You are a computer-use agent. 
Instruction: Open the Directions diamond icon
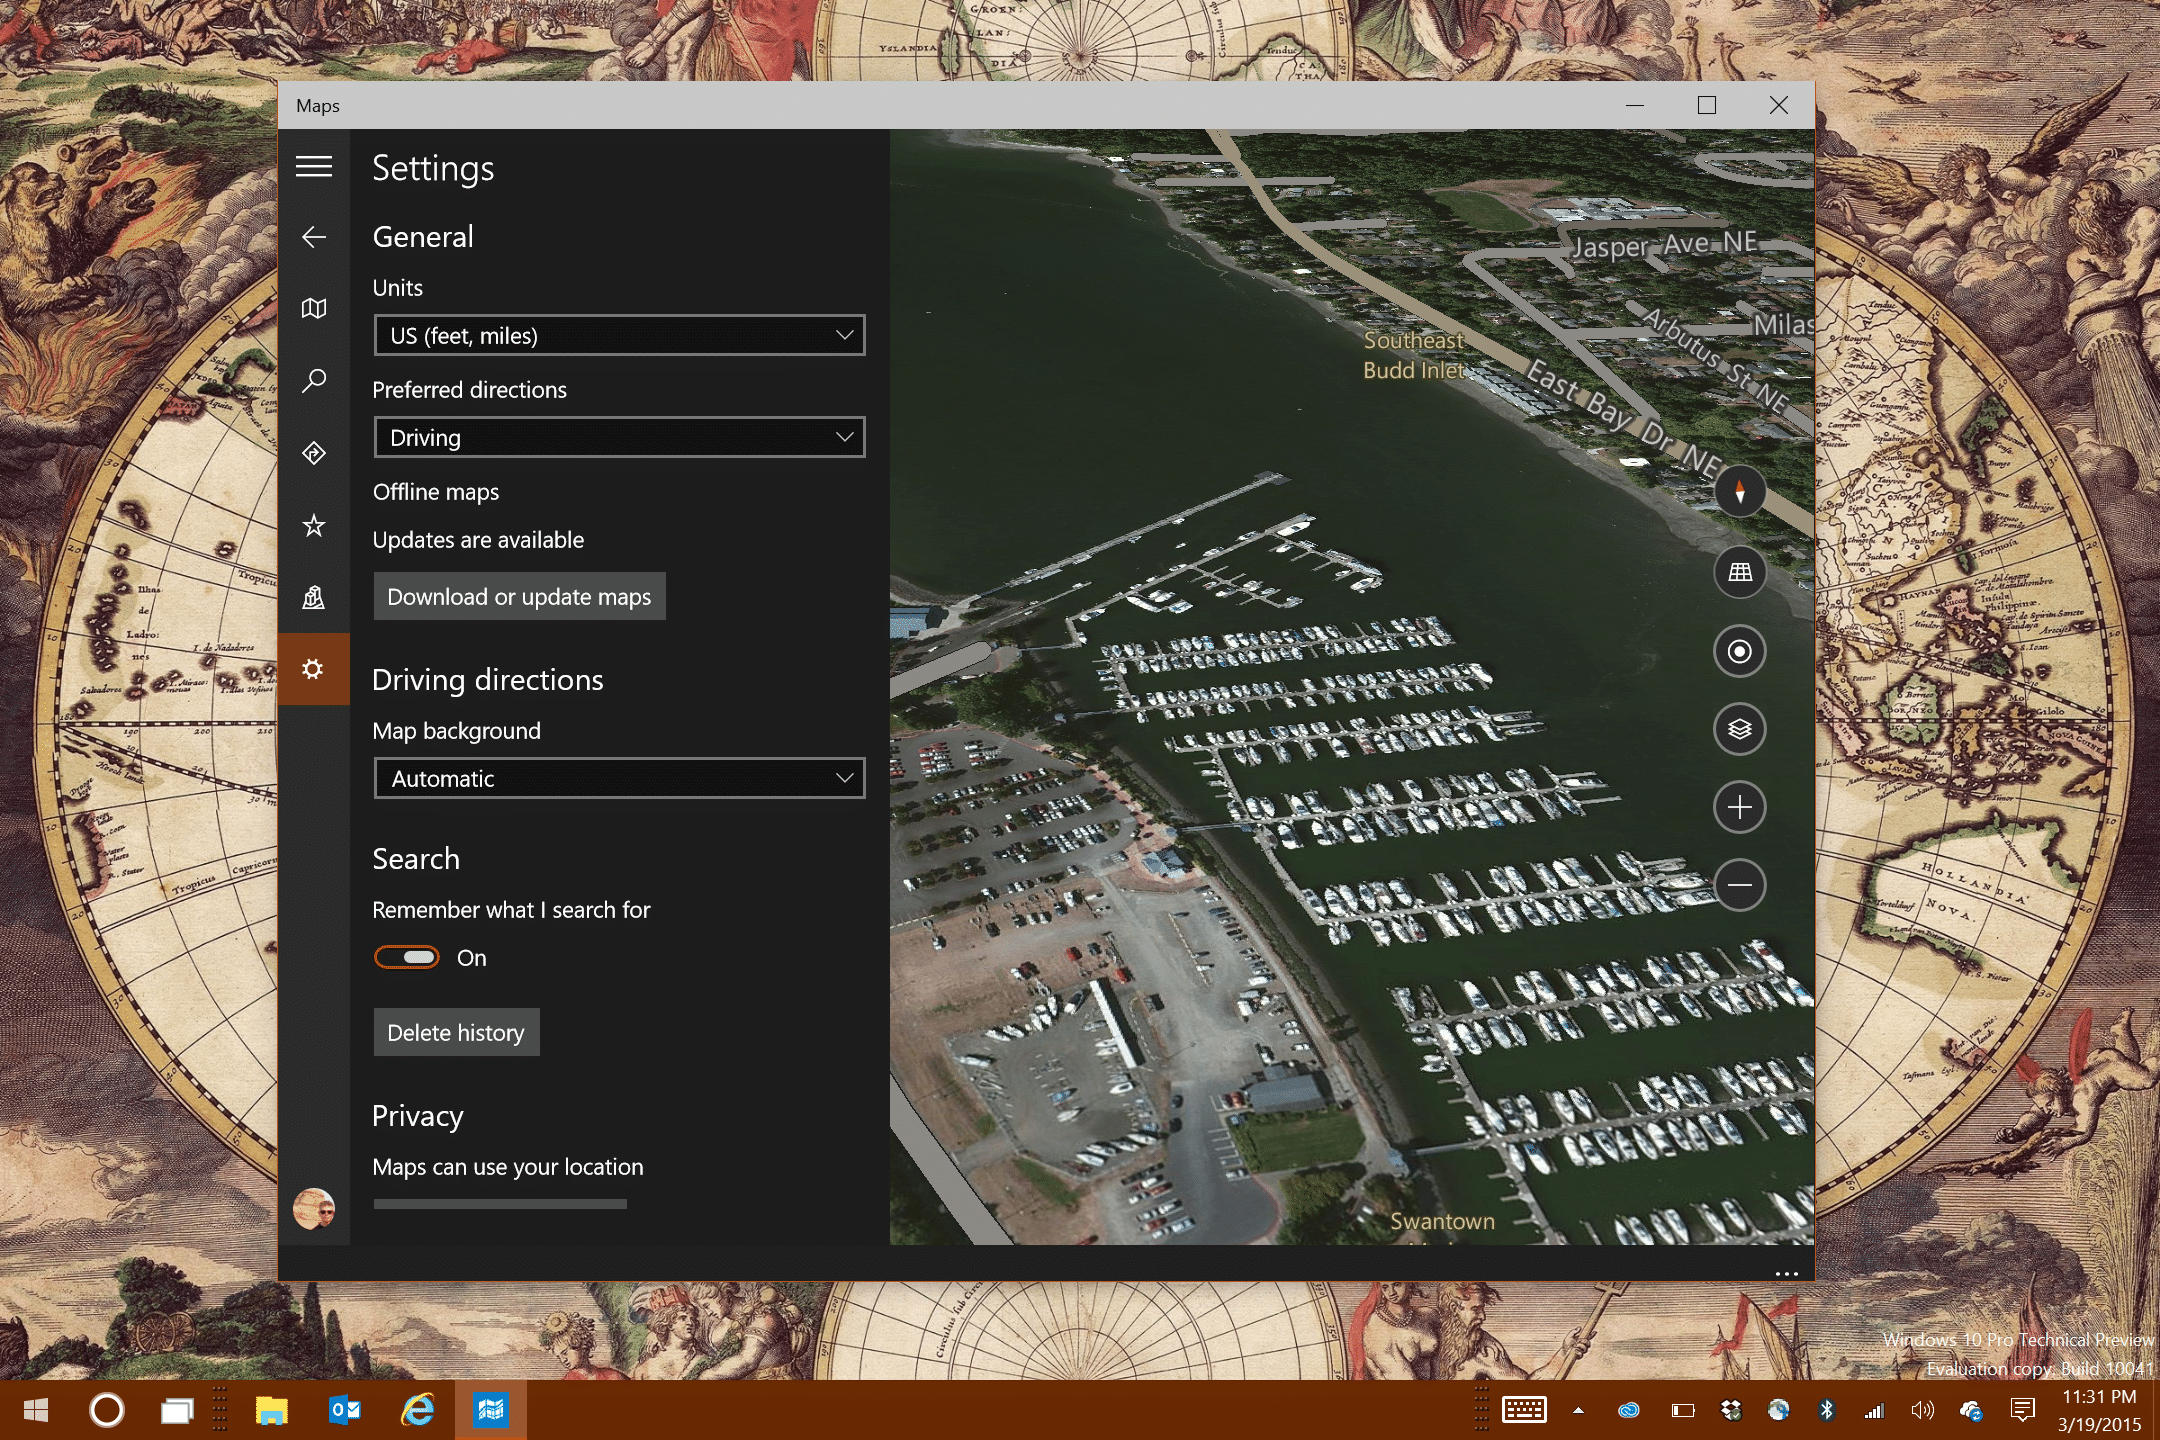pos(314,453)
